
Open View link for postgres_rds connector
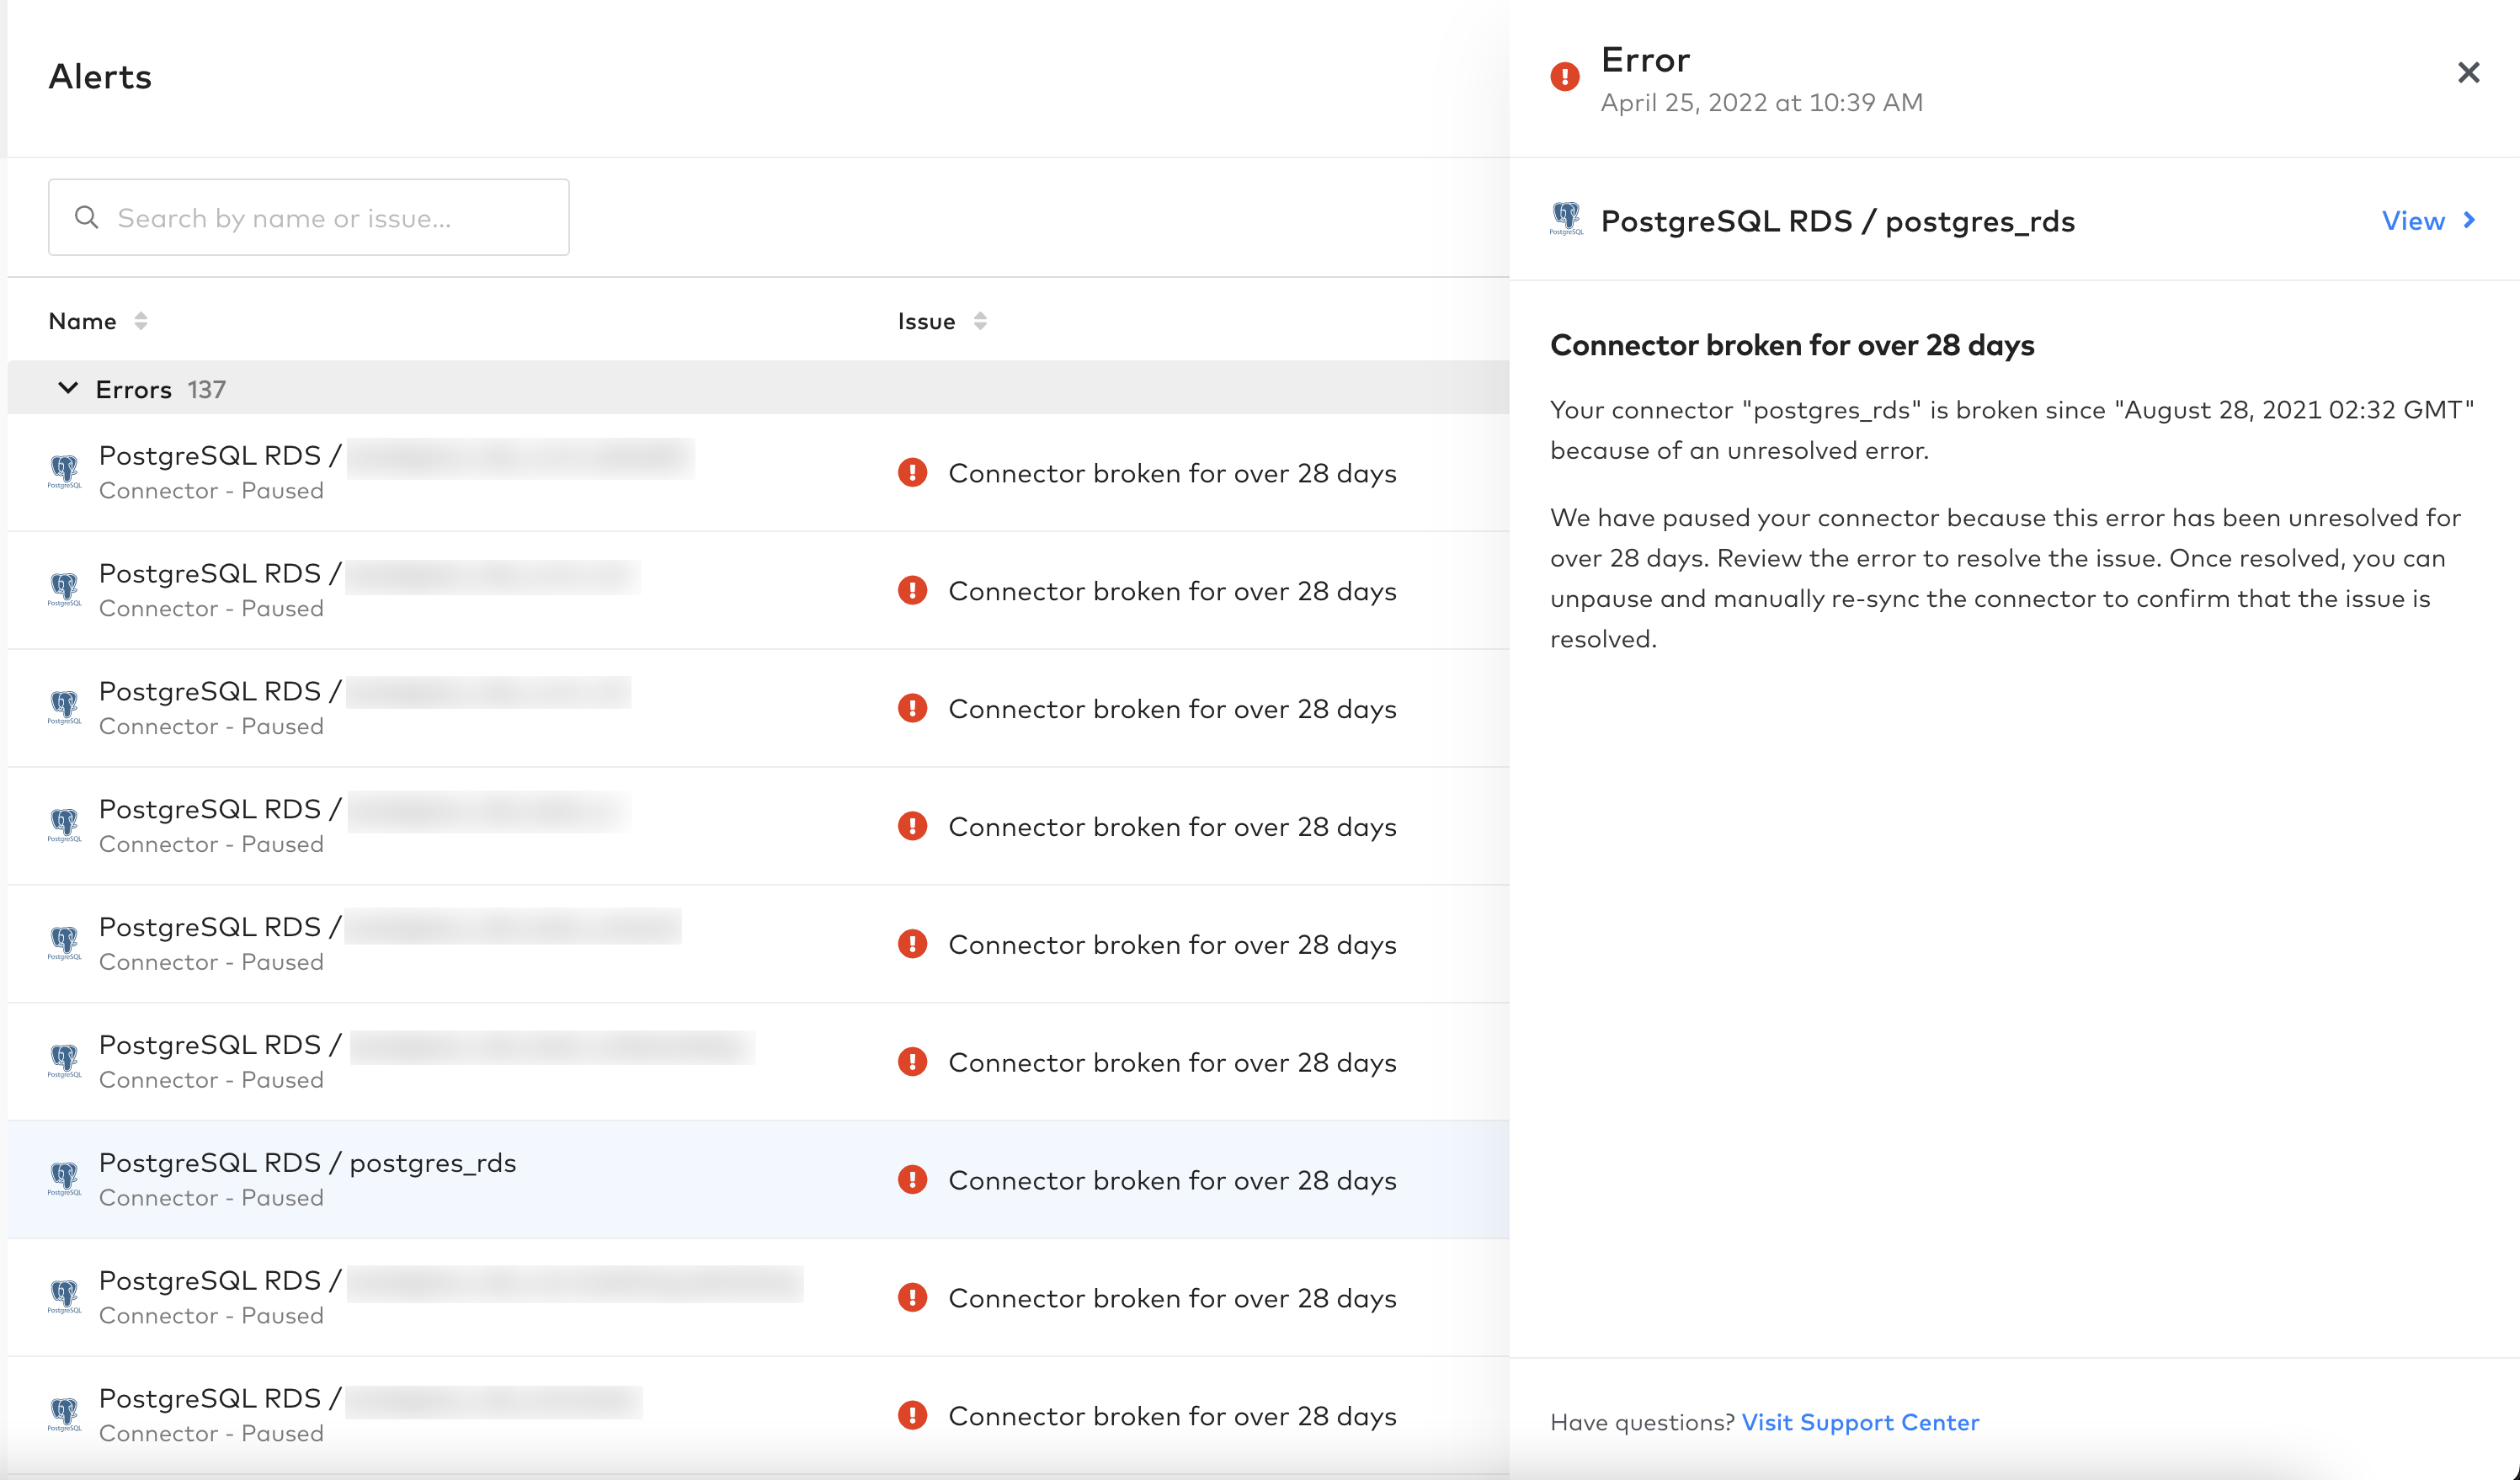(x=2413, y=221)
